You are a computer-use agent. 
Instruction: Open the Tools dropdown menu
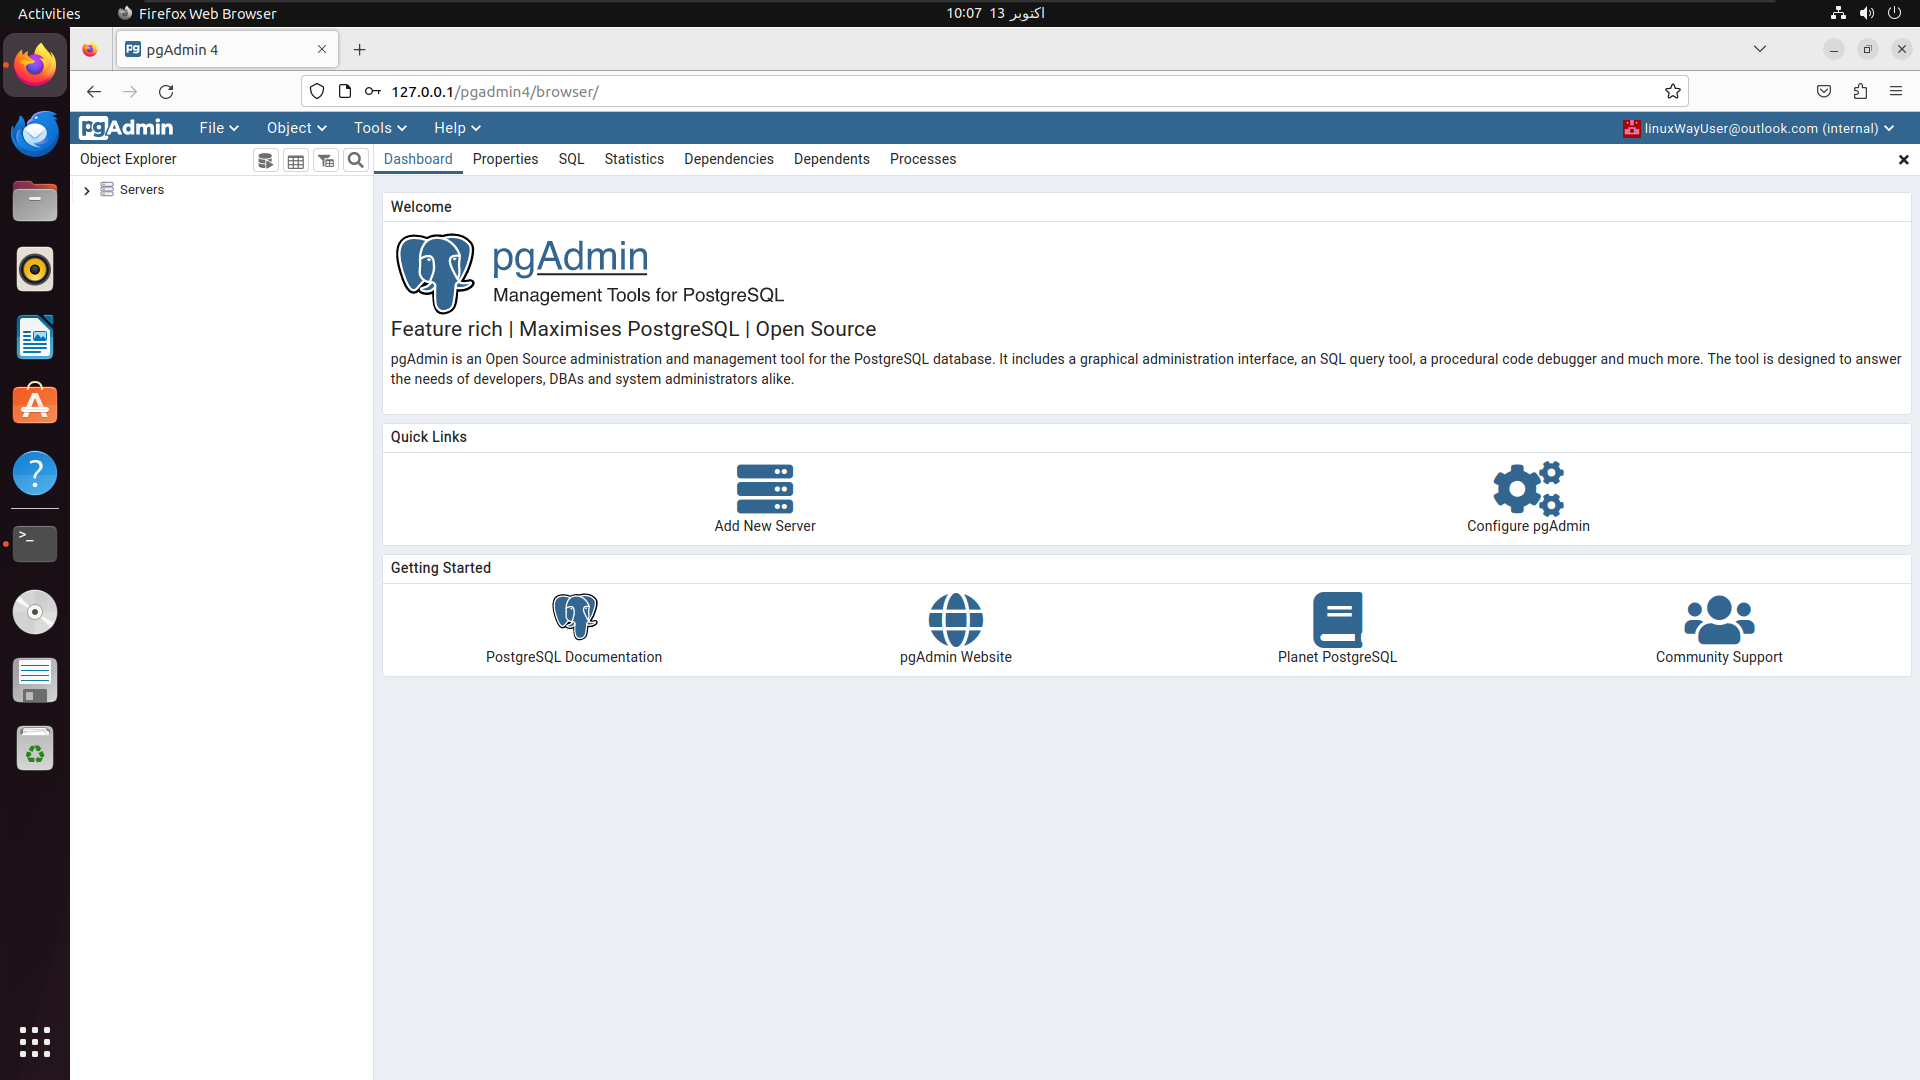(380, 128)
